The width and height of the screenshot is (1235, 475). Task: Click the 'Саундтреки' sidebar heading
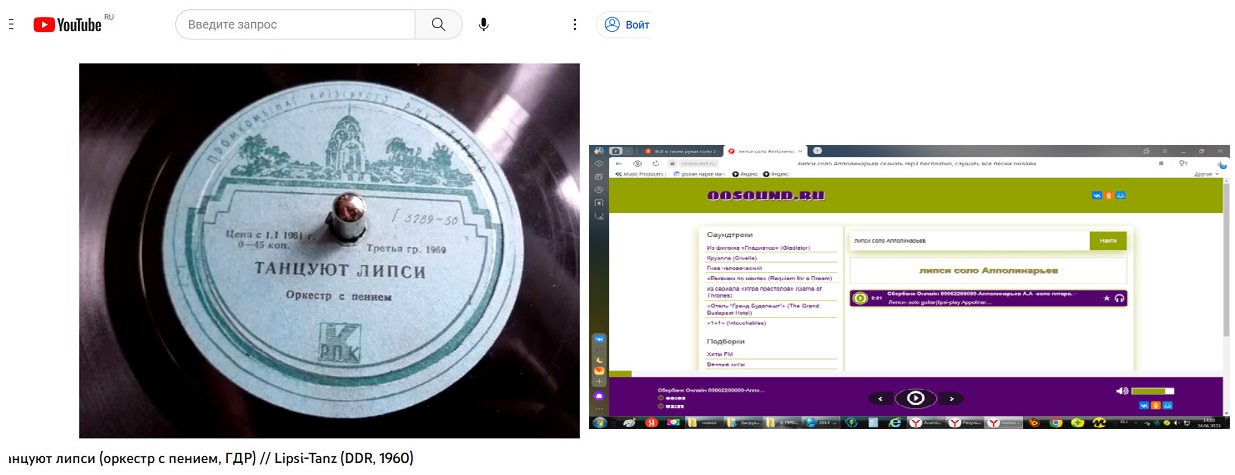(729, 234)
